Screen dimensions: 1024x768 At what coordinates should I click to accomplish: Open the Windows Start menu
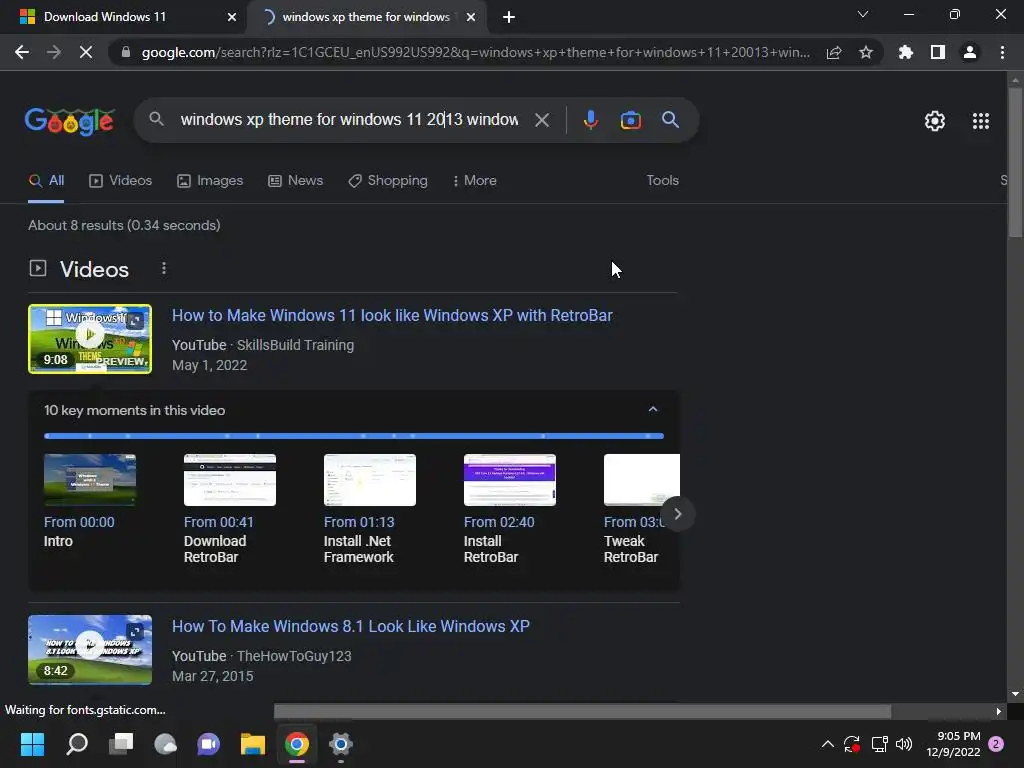(x=32, y=744)
